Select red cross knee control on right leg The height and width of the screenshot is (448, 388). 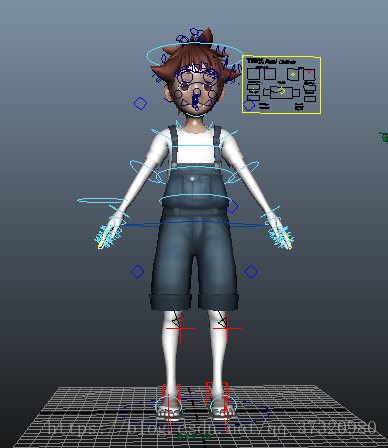[x=227, y=329]
